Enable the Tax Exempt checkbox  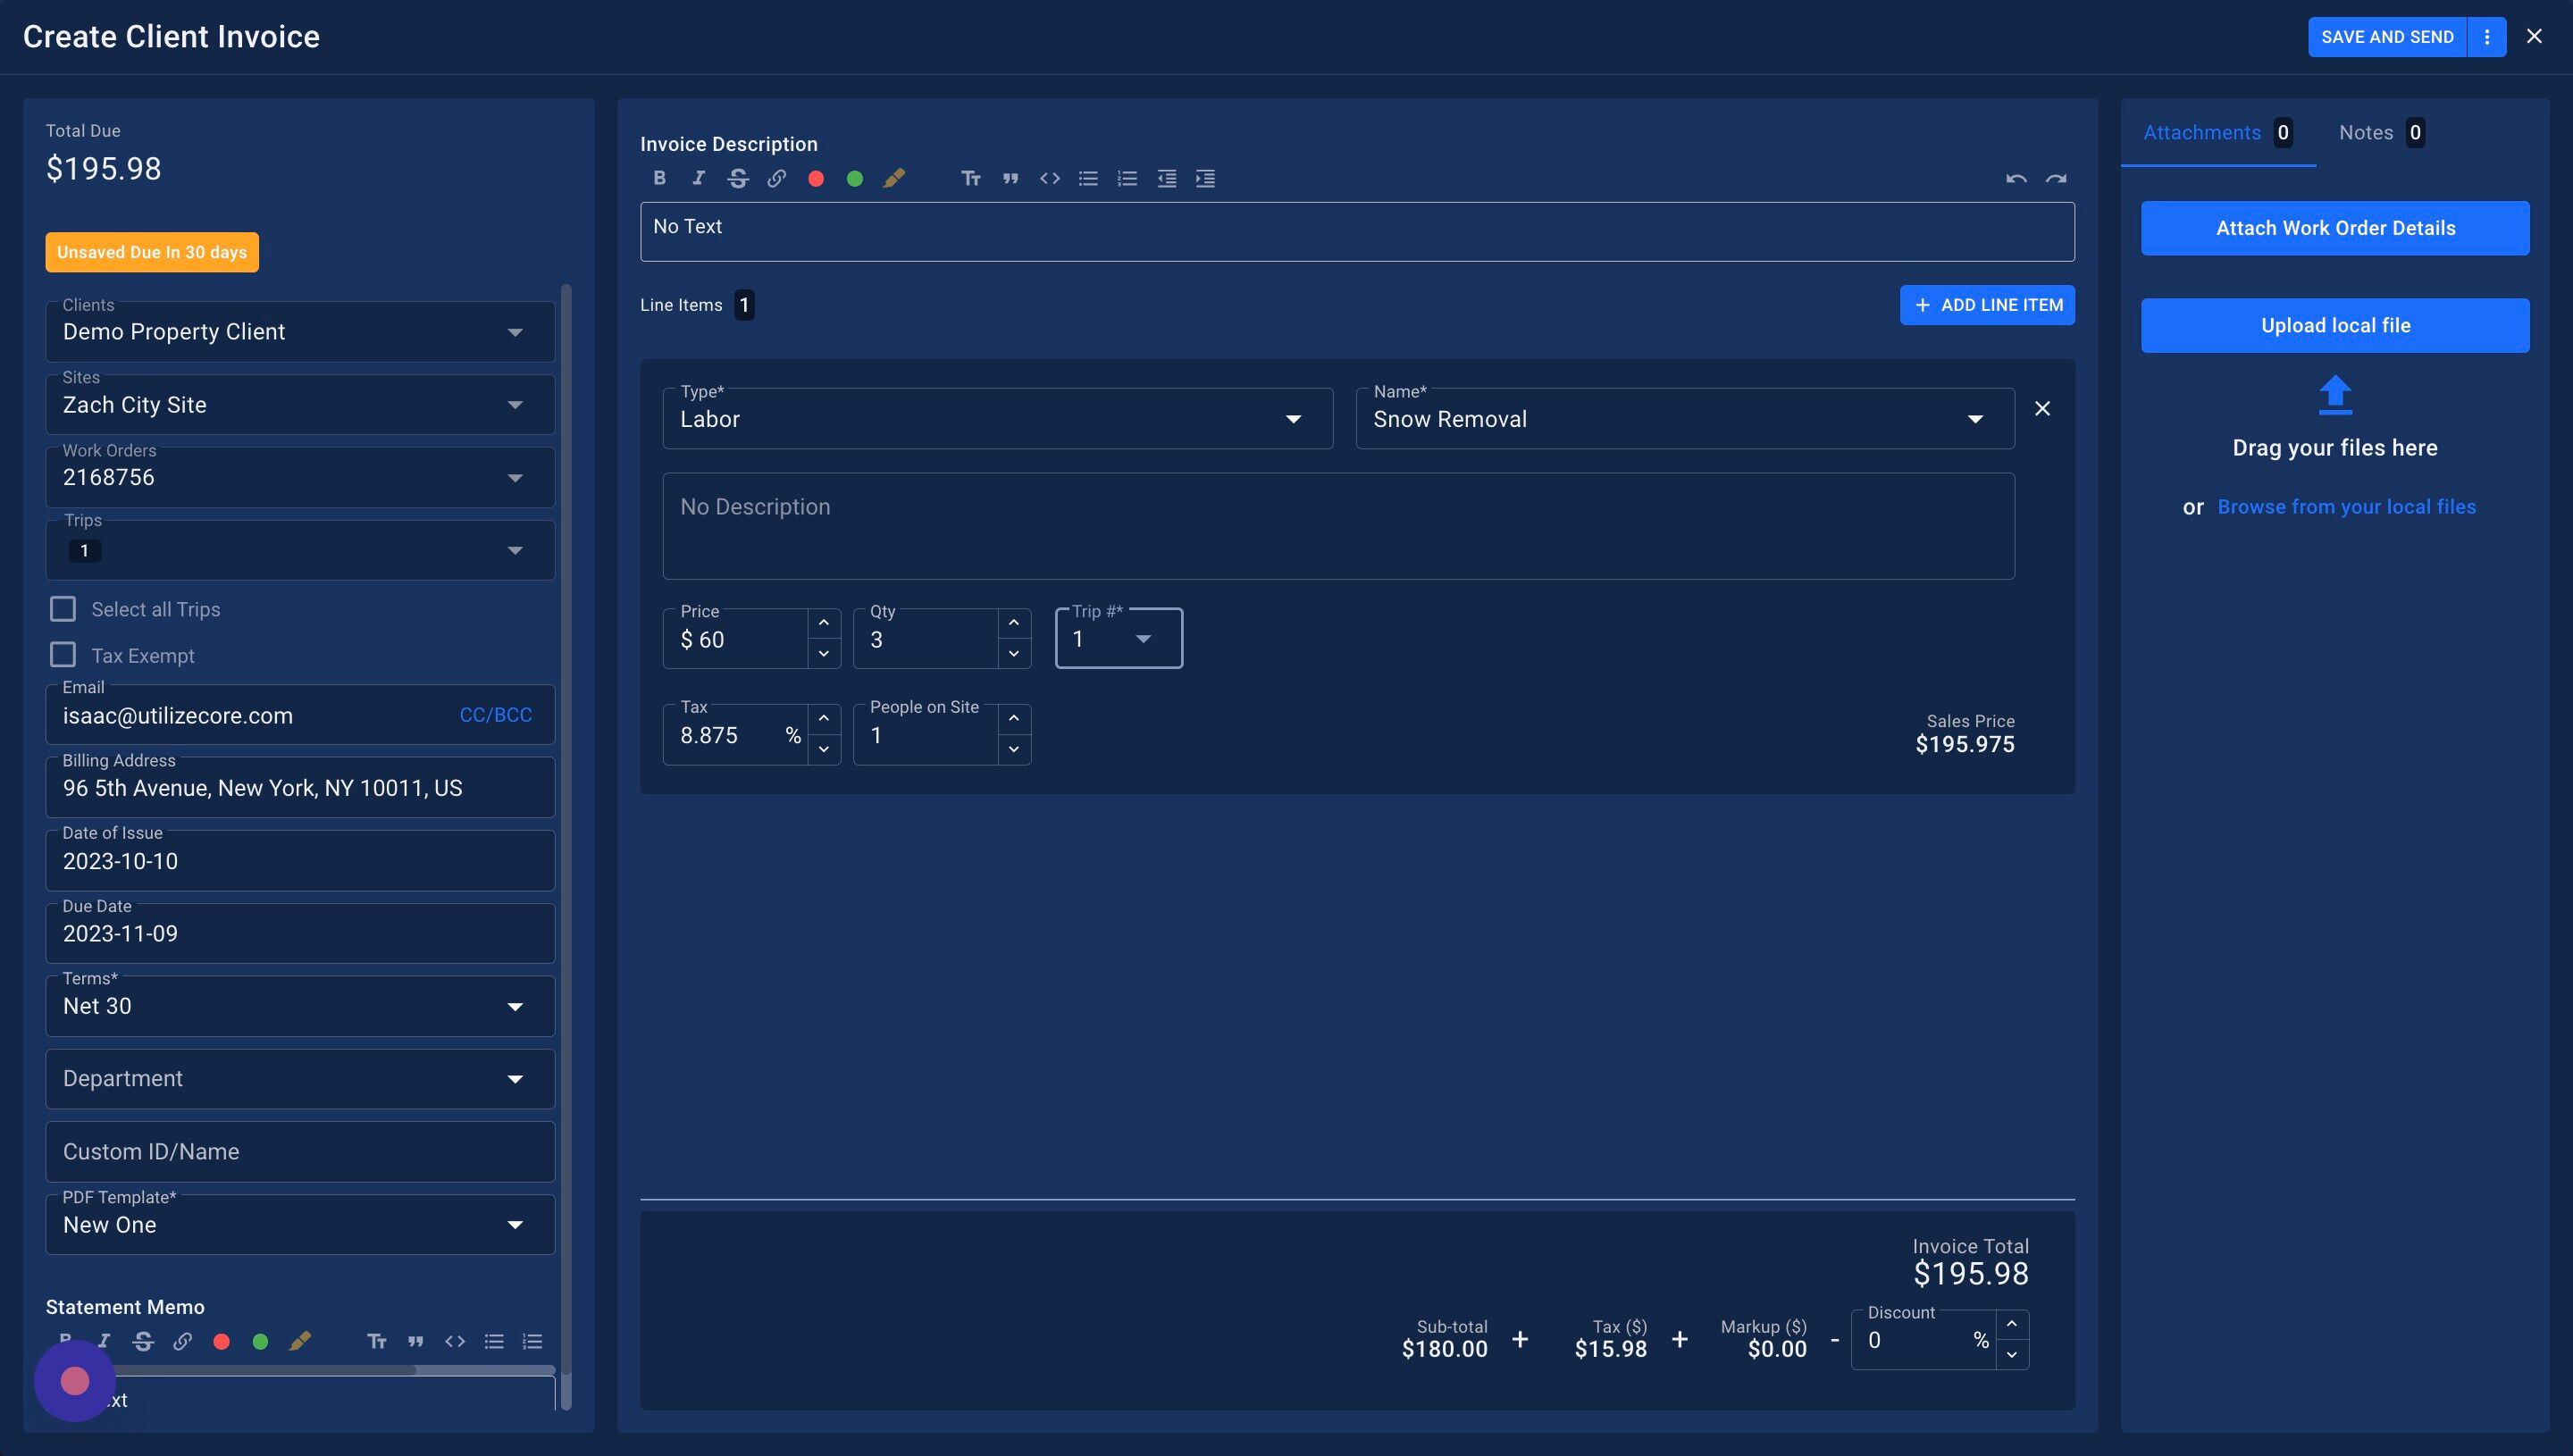point(63,655)
